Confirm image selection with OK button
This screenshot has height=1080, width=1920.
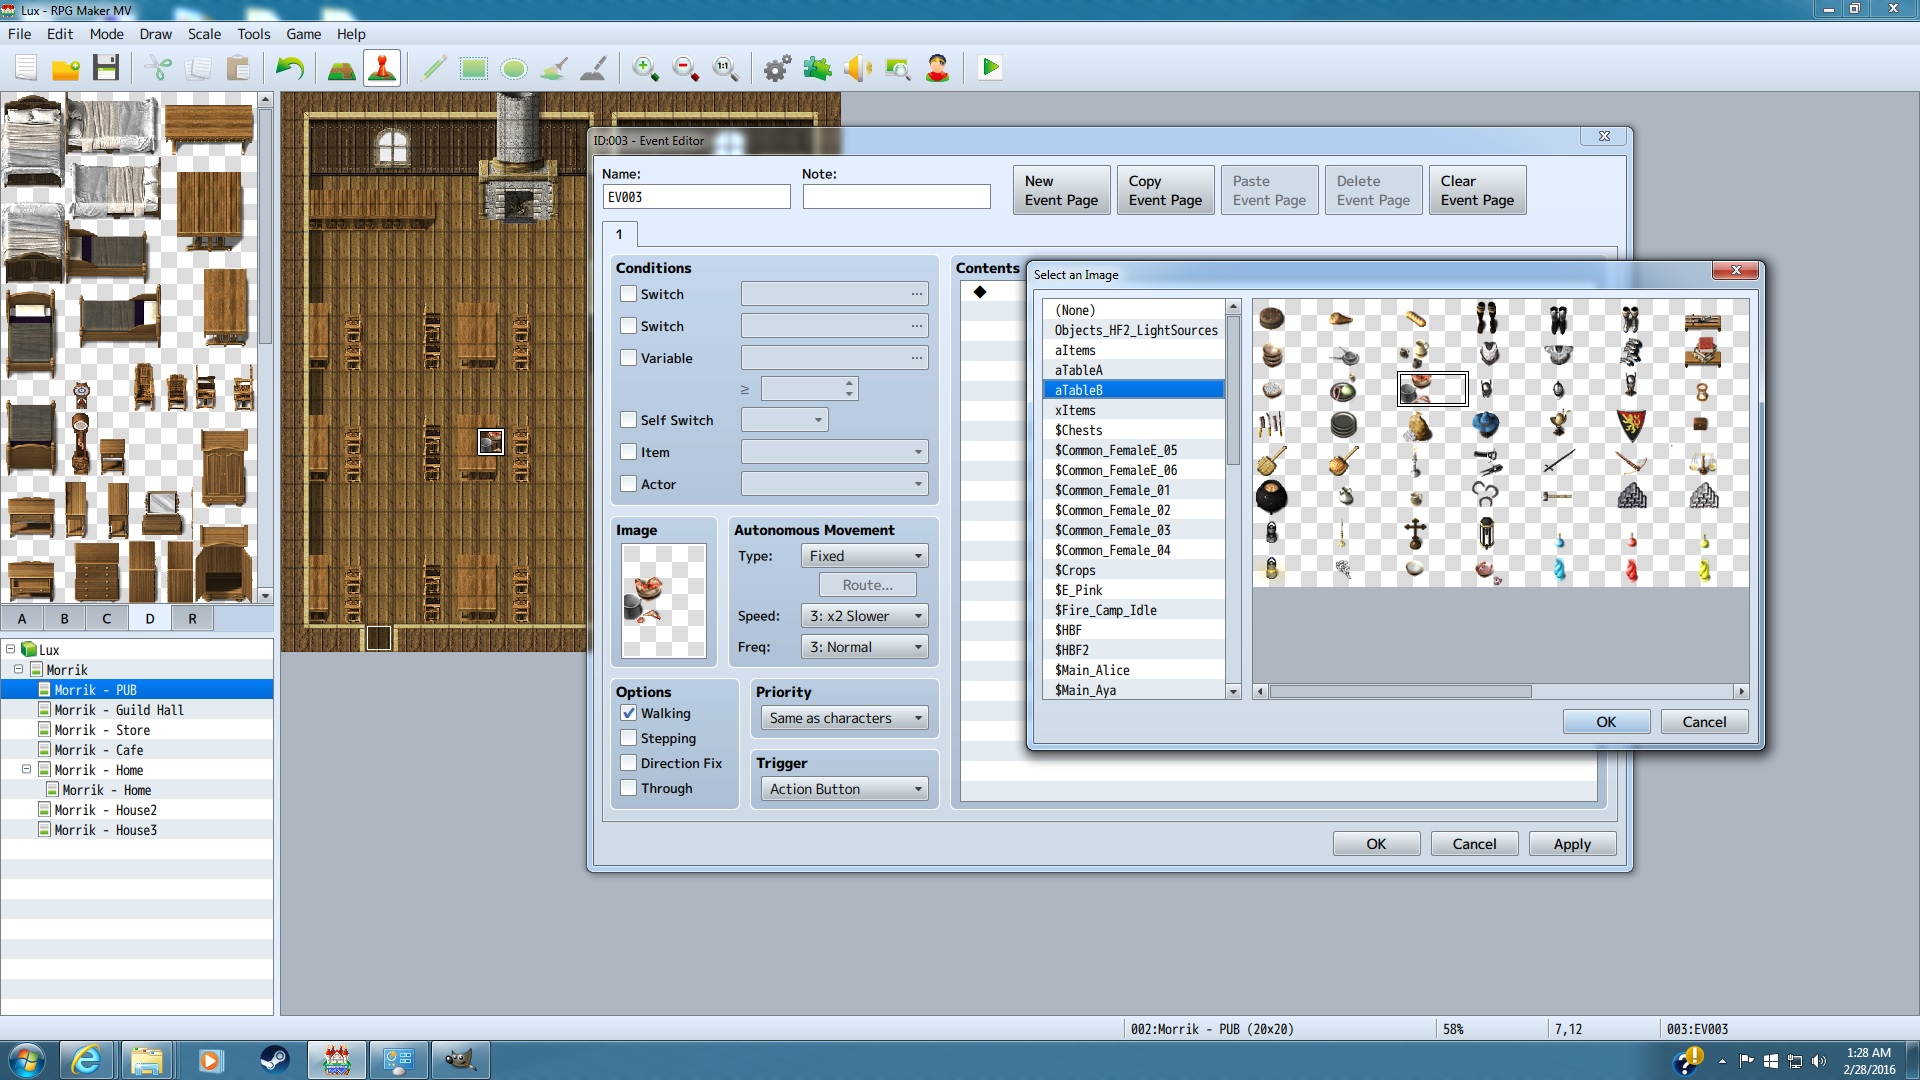pos(1606,722)
